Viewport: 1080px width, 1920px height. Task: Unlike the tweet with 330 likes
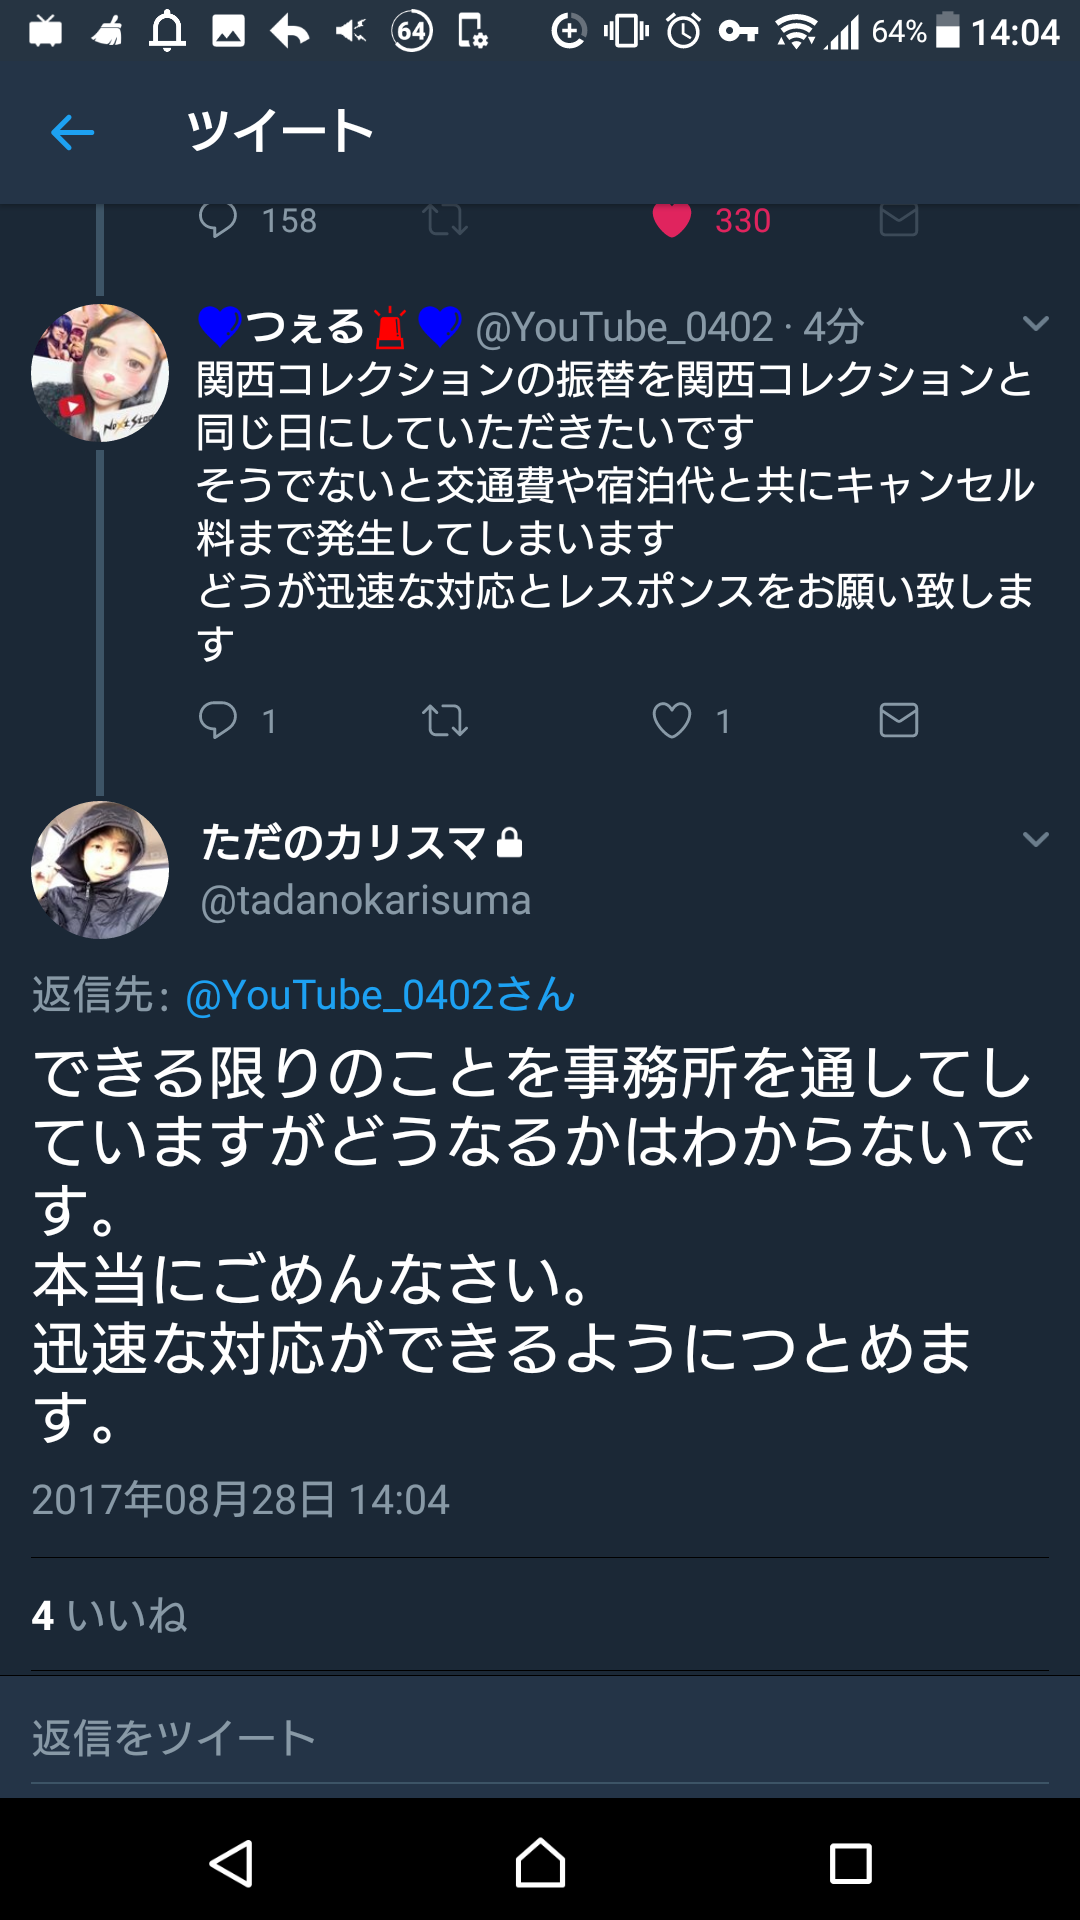(672, 221)
